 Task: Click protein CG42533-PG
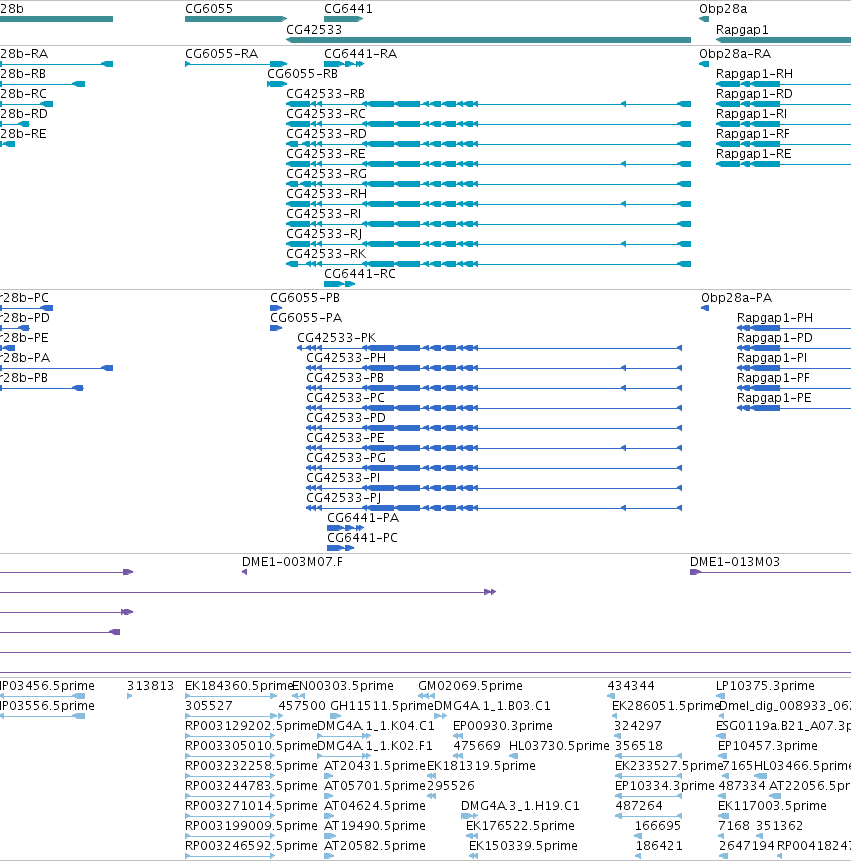(x=346, y=458)
